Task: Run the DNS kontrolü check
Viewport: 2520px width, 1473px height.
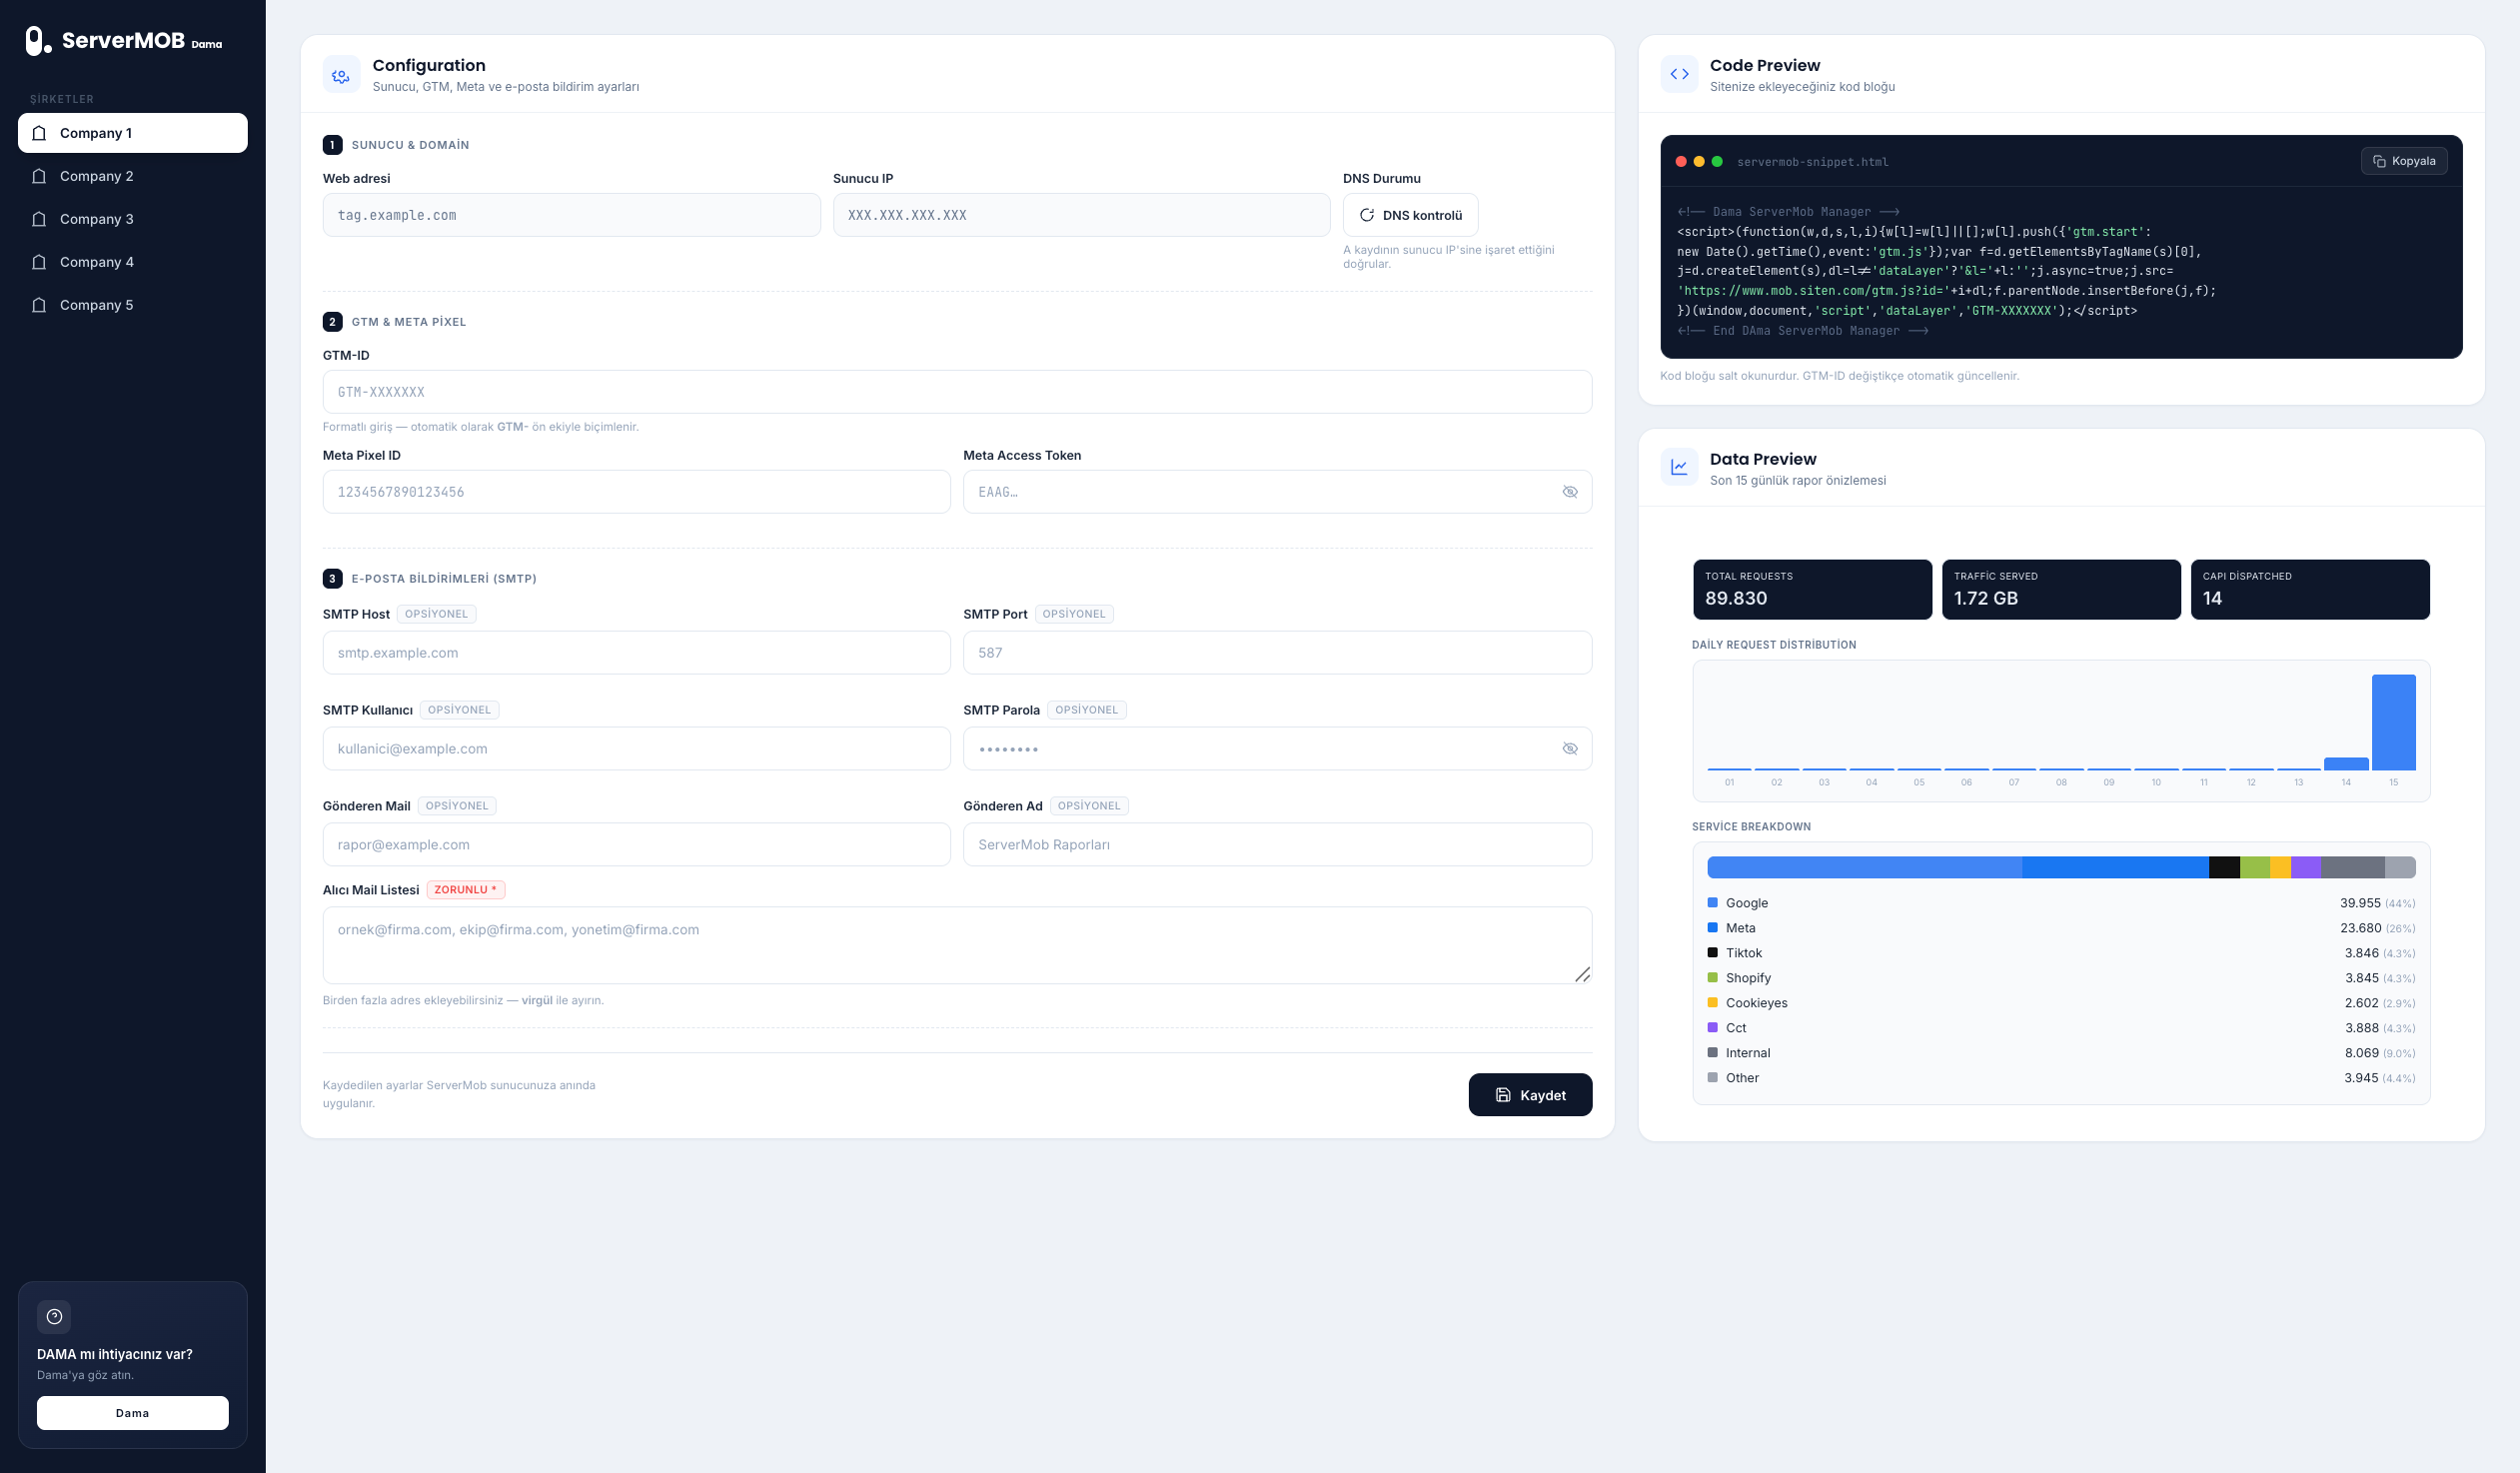Action: click(x=1410, y=215)
